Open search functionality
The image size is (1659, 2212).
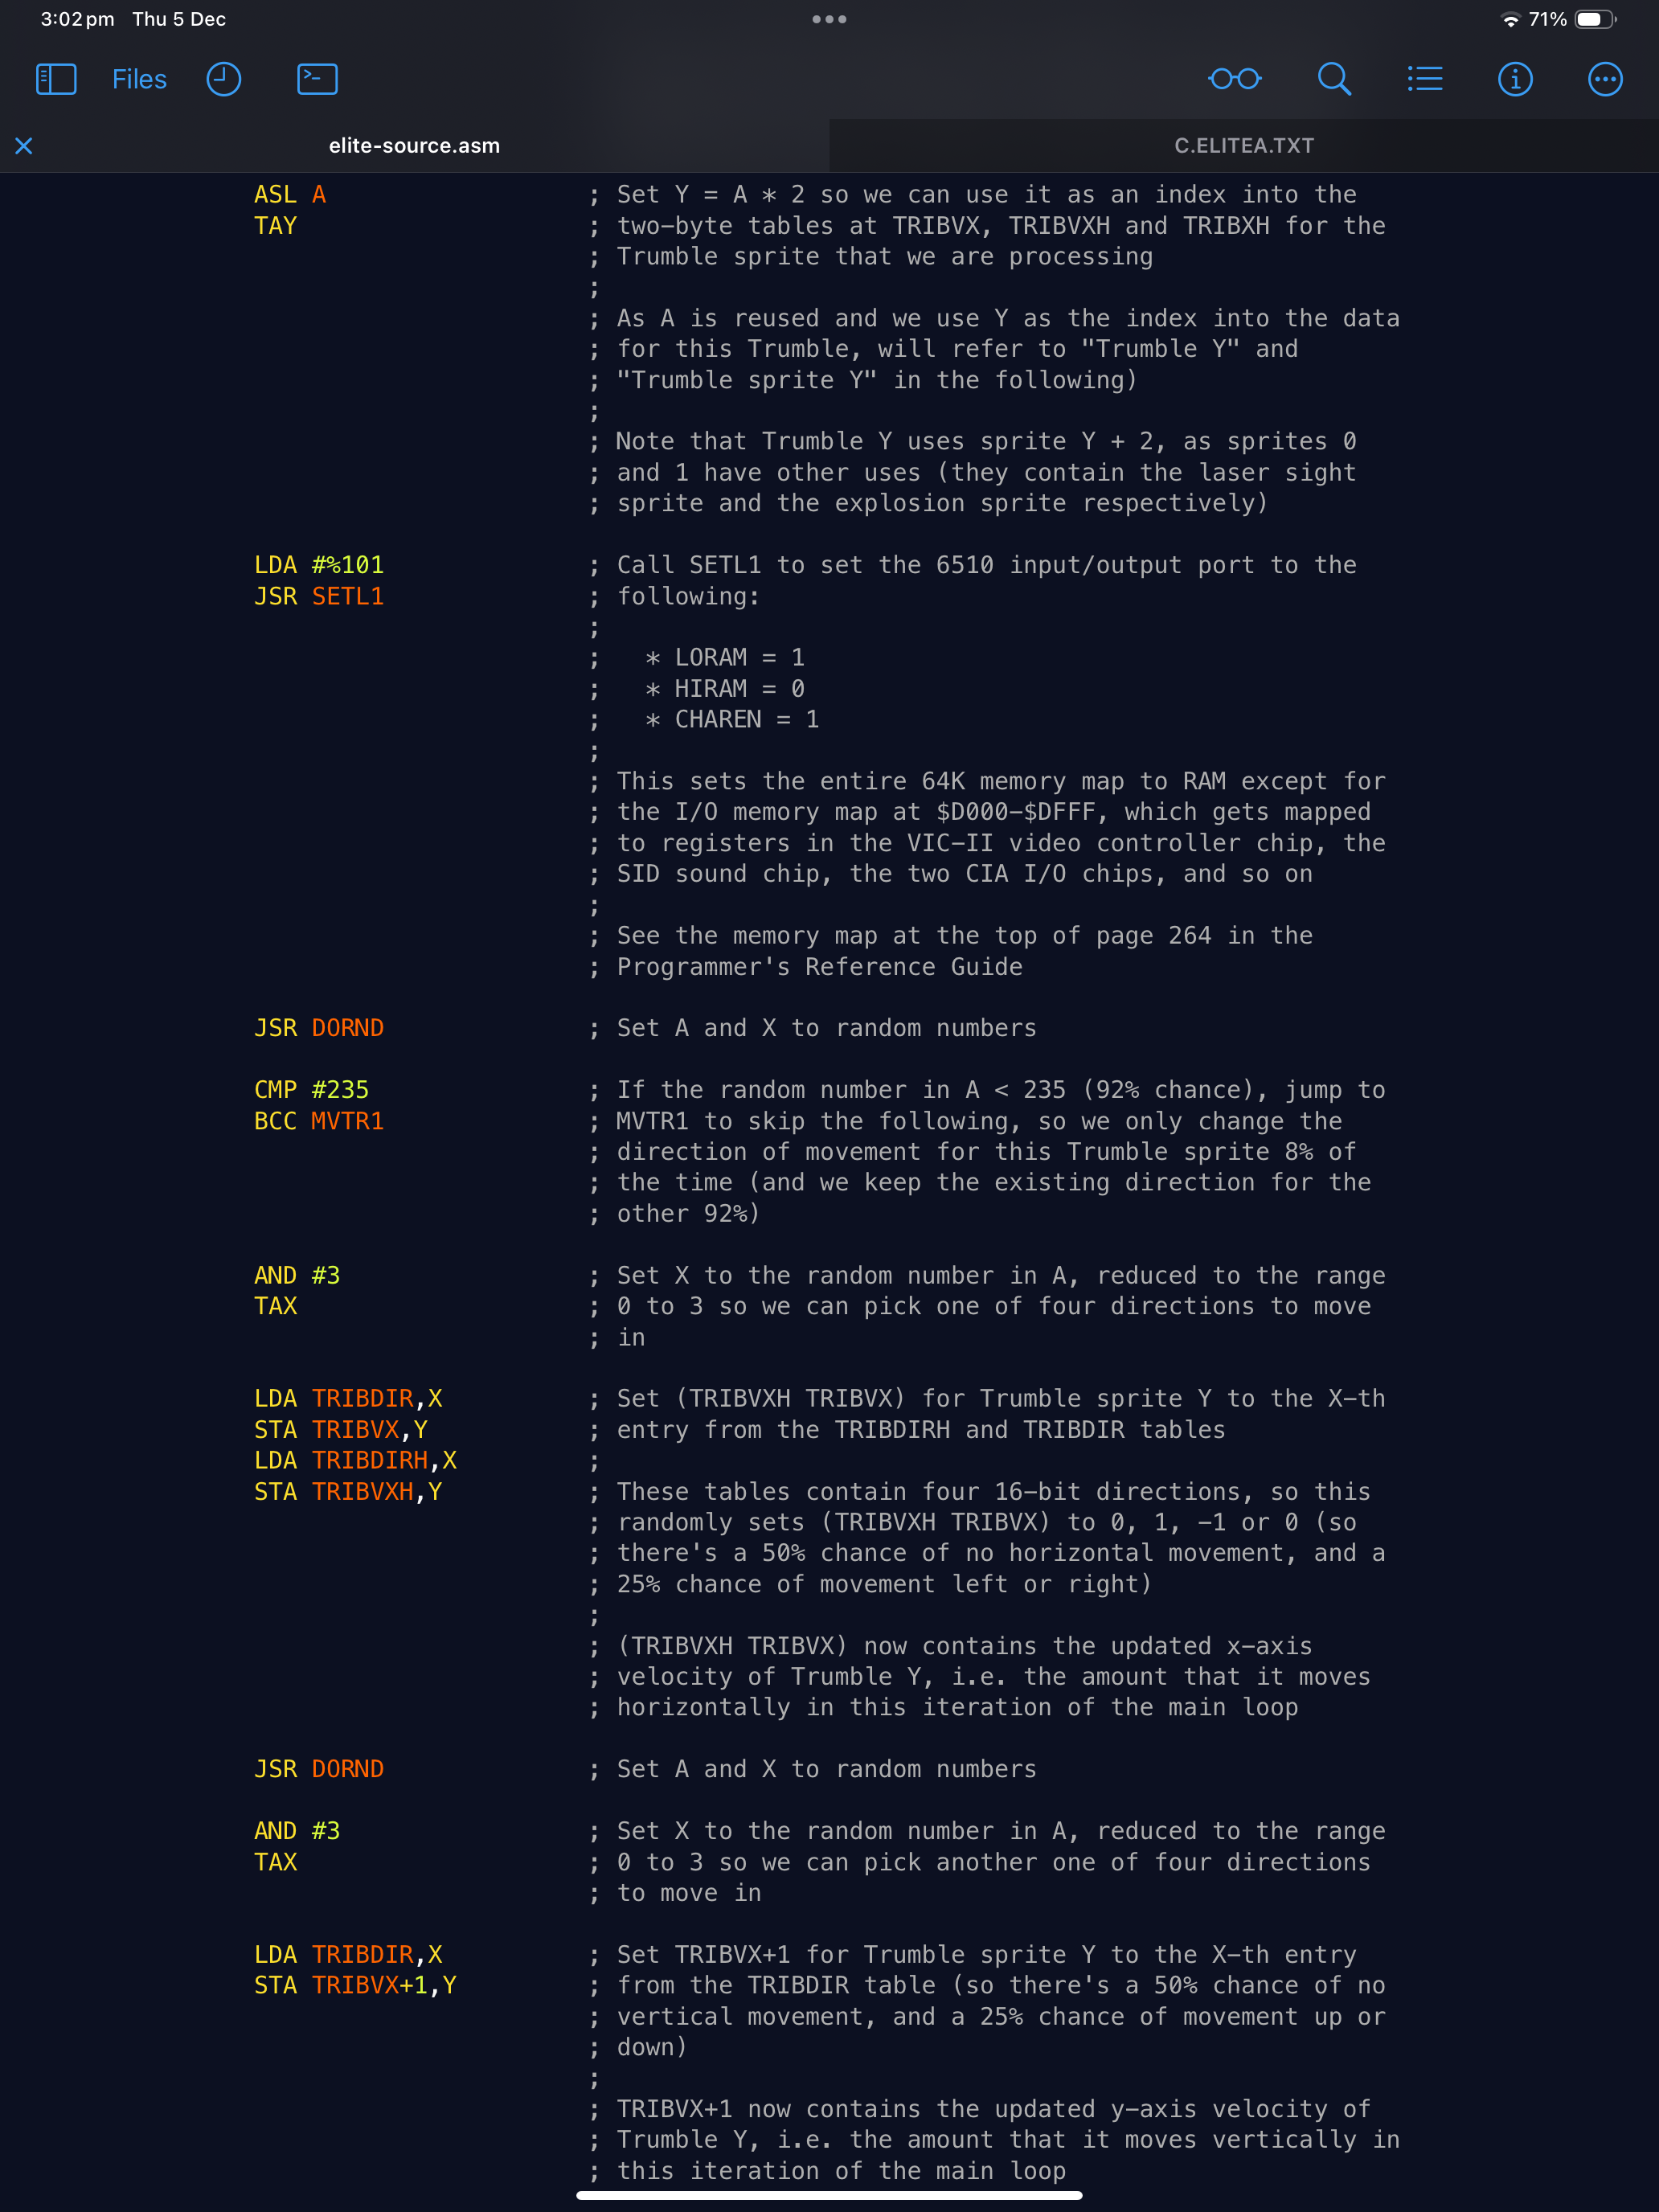[x=1335, y=79]
